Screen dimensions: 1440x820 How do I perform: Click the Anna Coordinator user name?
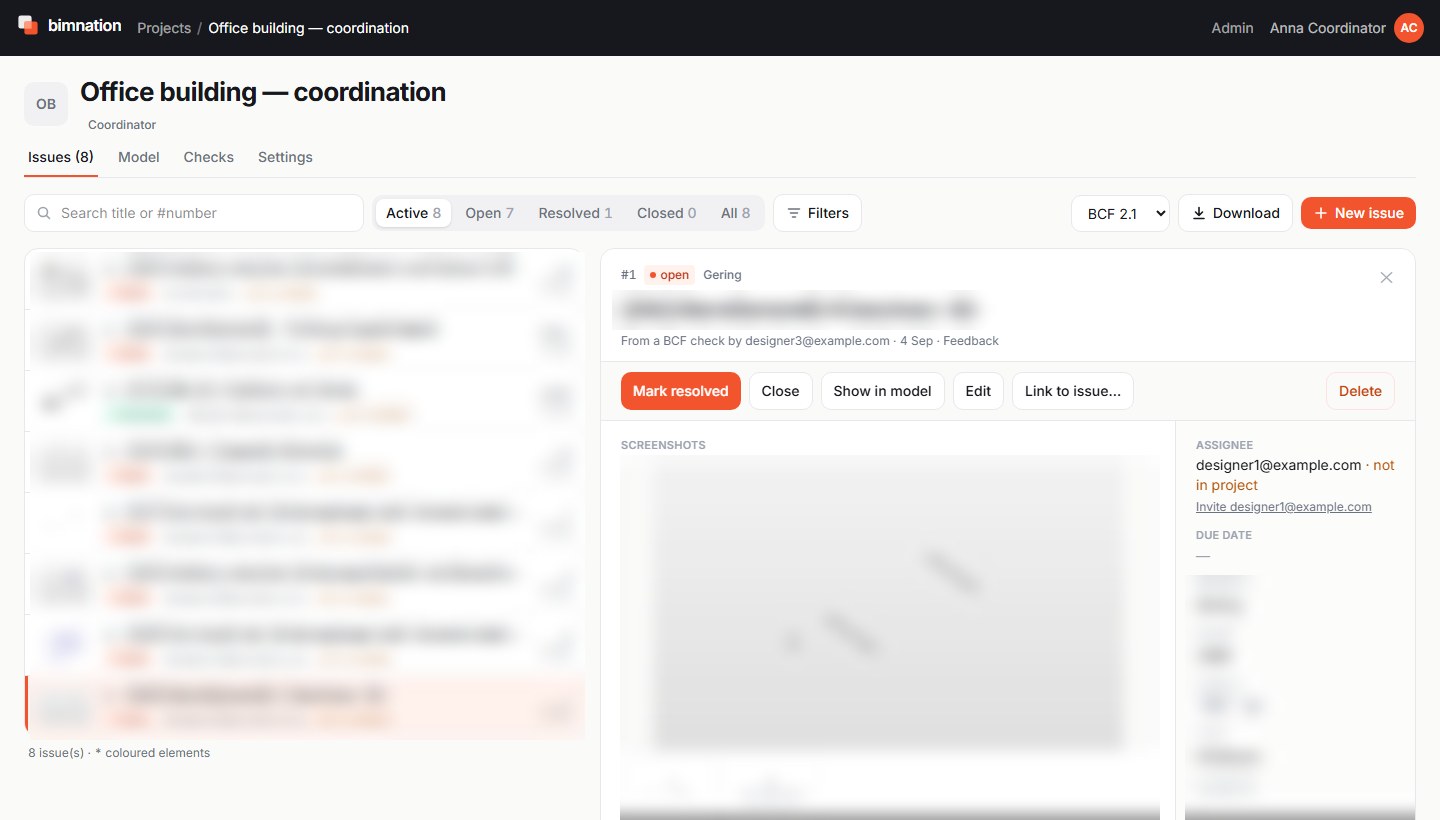[x=1327, y=28]
